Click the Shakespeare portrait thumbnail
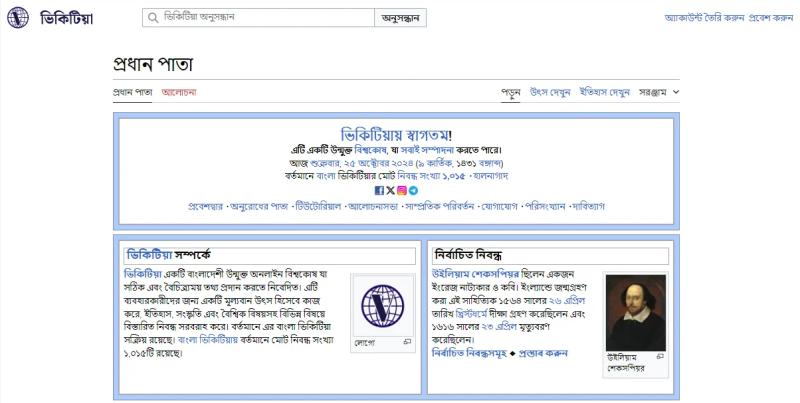The height and width of the screenshot is (403, 800). point(636,313)
